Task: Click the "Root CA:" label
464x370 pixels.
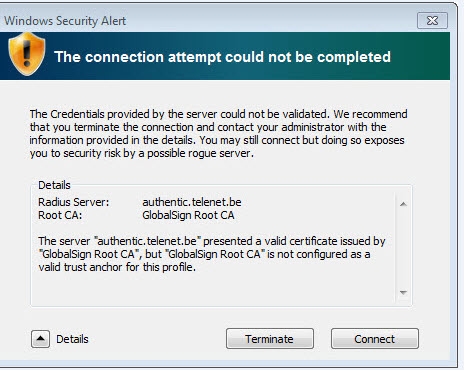Action: click(x=60, y=215)
